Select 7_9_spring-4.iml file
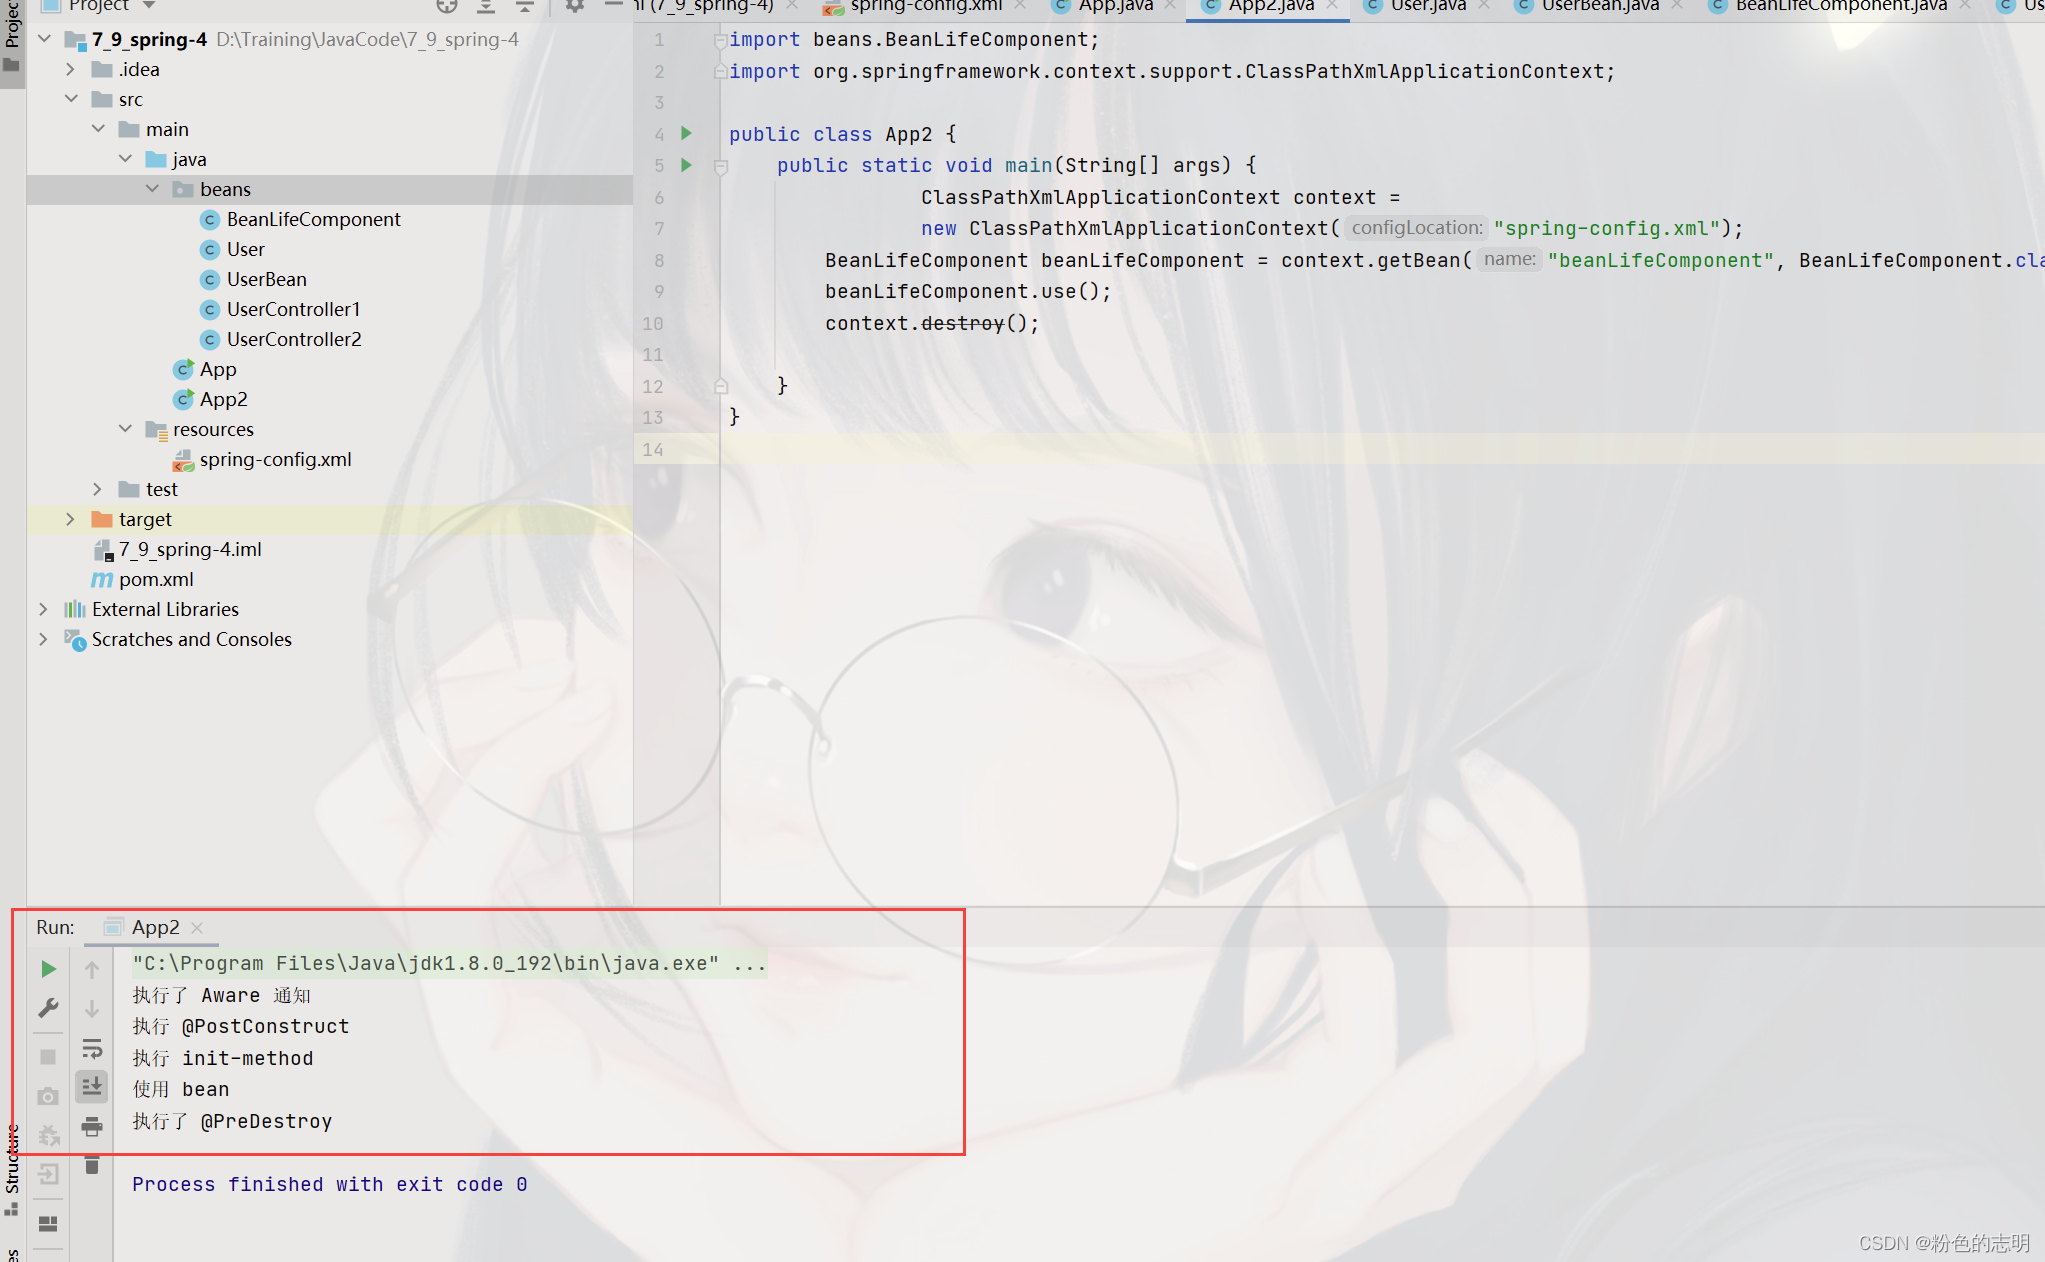This screenshot has width=2045, height=1262. click(189, 549)
